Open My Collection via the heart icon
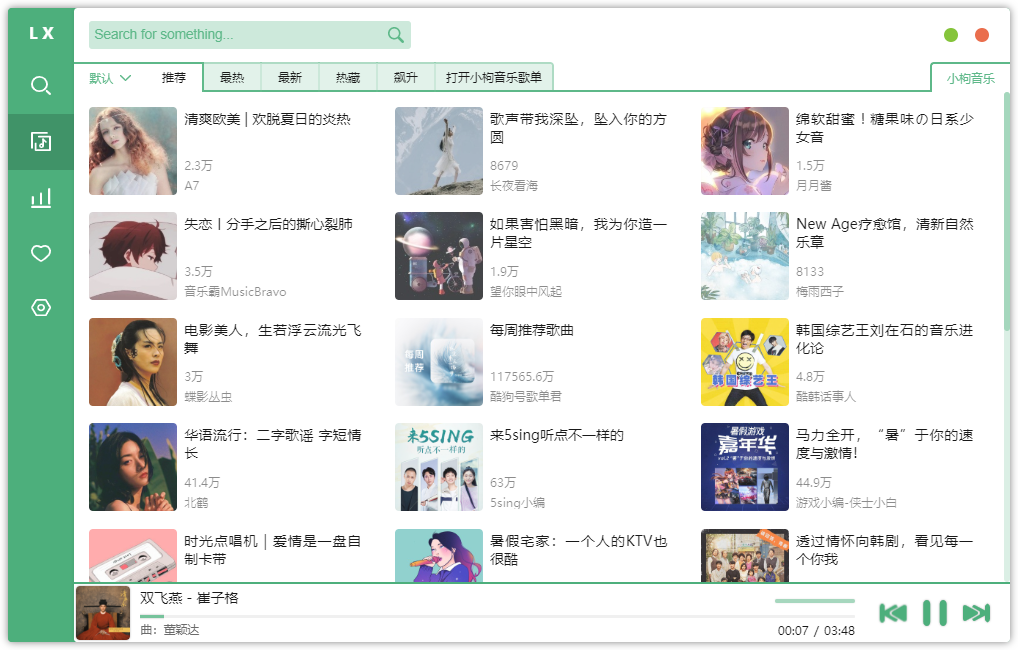This screenshot has height=650, width=1018. (40, 253)
